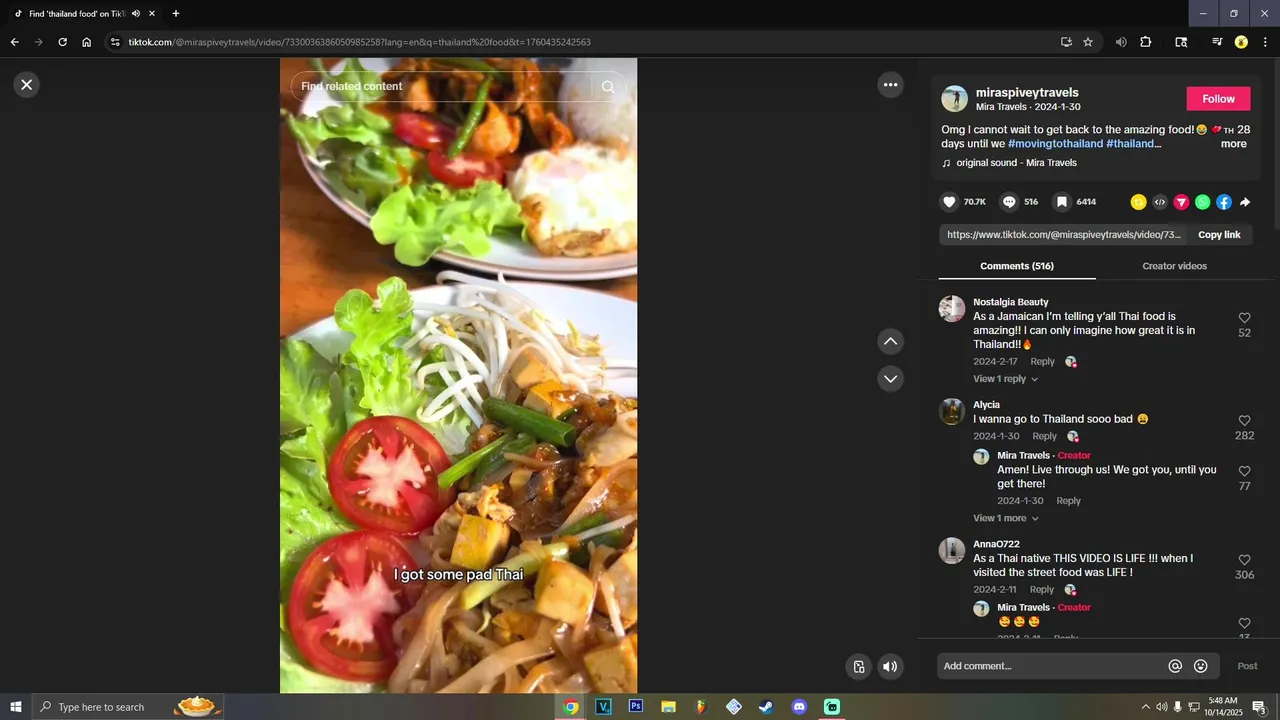This screenshot has width=1280, height=720.
Task: Open a new browser tab
Action: pos(176,14)
